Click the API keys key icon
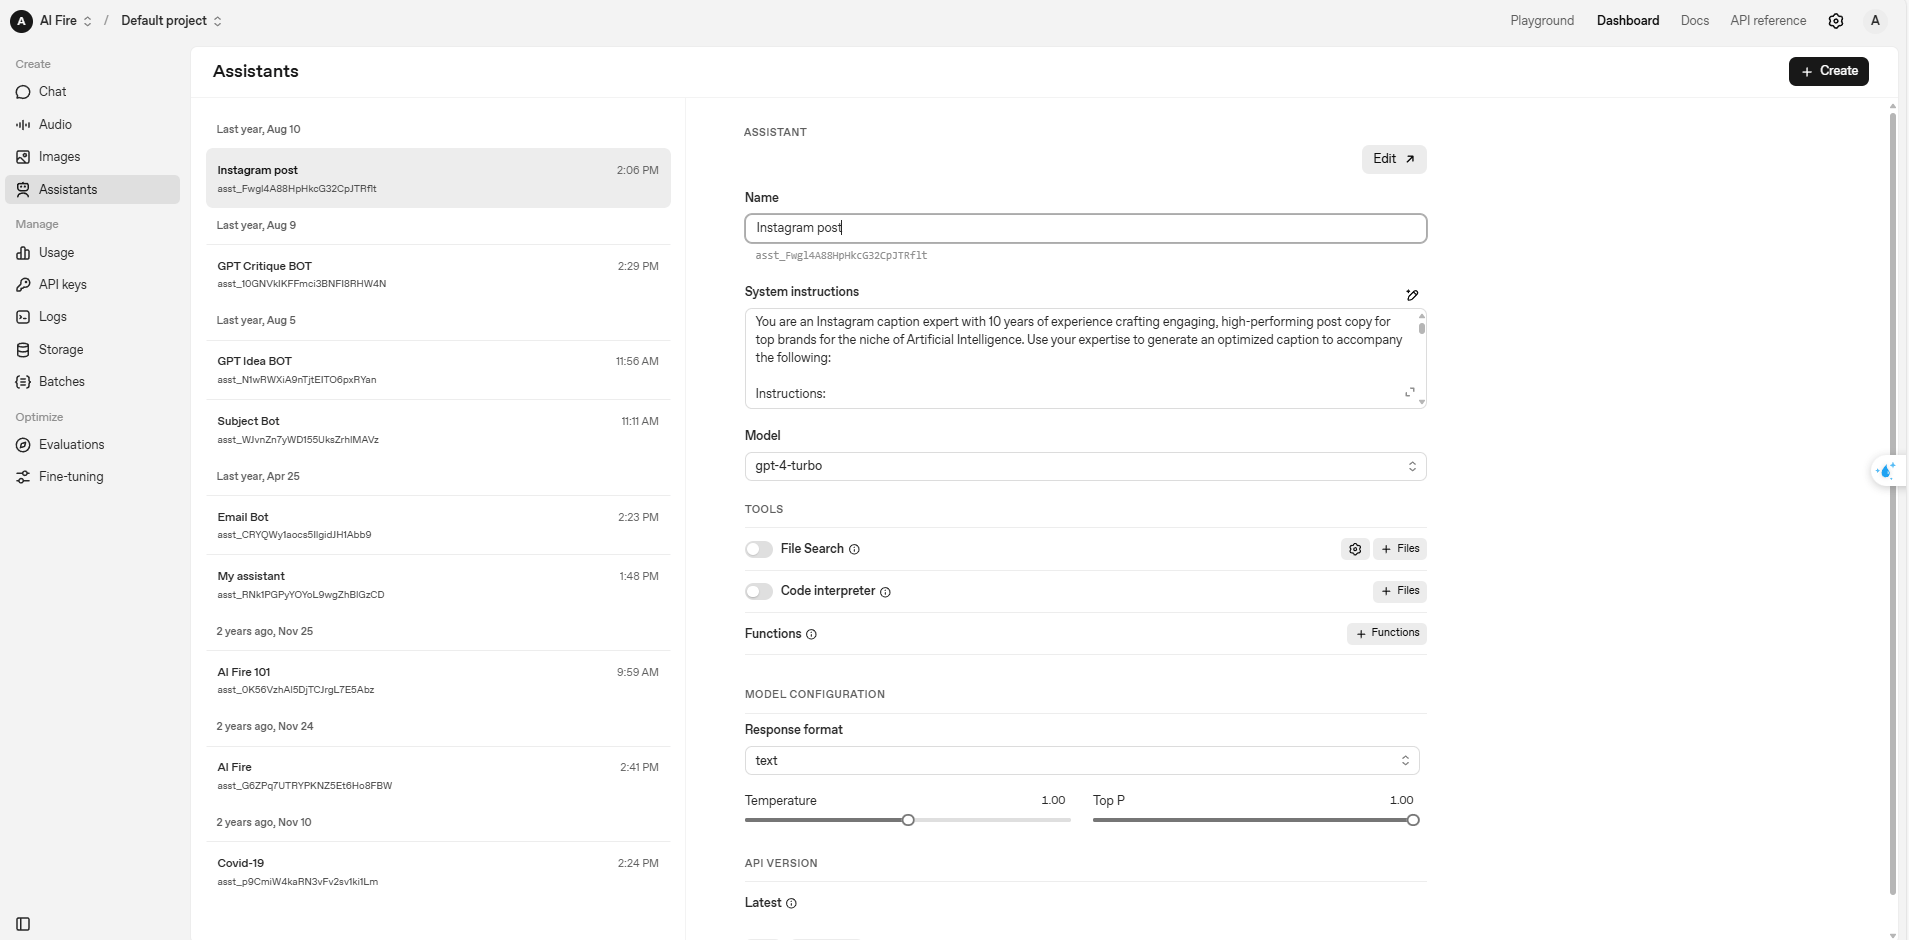Image resolution: width=1909 pixels, height=940 pixels. pos(23,285)
